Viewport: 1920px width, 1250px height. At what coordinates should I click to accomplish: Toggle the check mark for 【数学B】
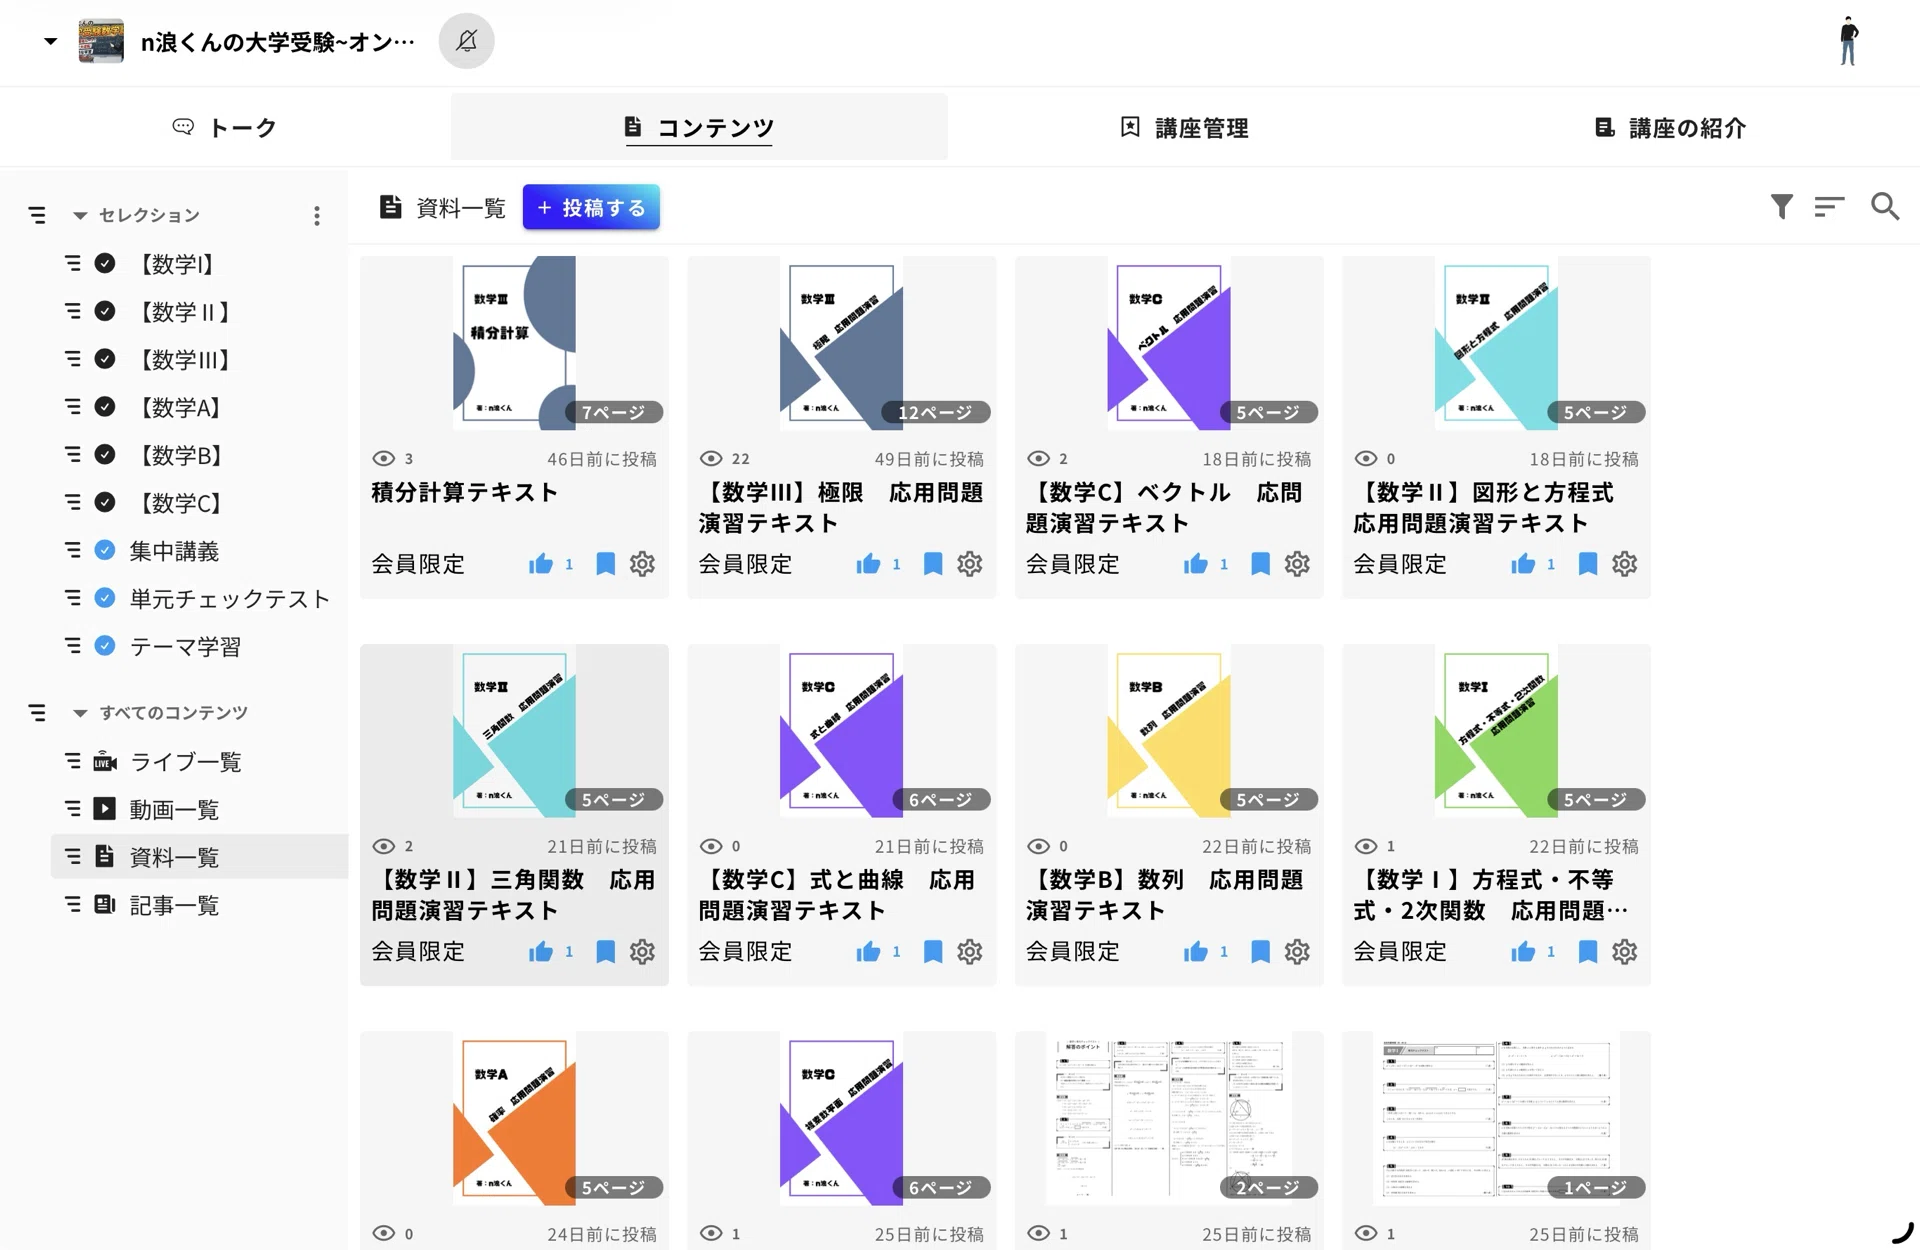(x=105, y=454)
